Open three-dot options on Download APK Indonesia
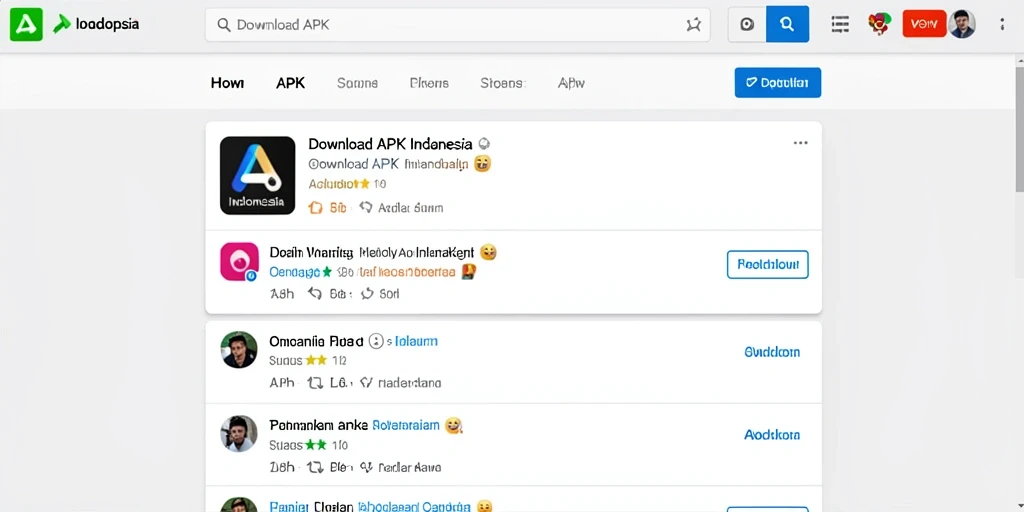Viewport: 1024px width, 512px height. click(801, 143)
